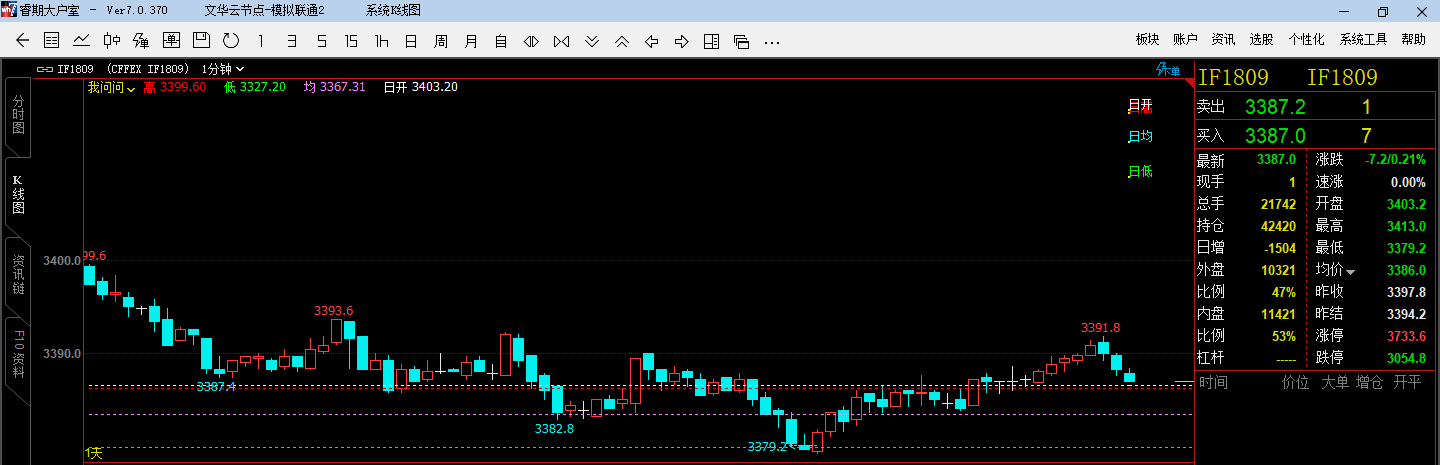Toggle the link icon before IF1809
The image size is (1440, 465).
(x=44, y=69)
